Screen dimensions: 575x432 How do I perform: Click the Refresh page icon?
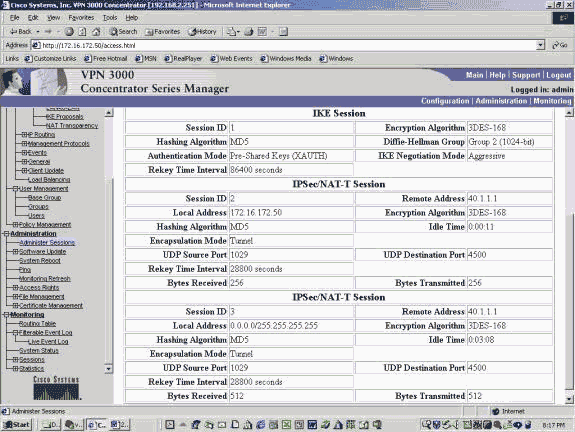click(83, 32)
